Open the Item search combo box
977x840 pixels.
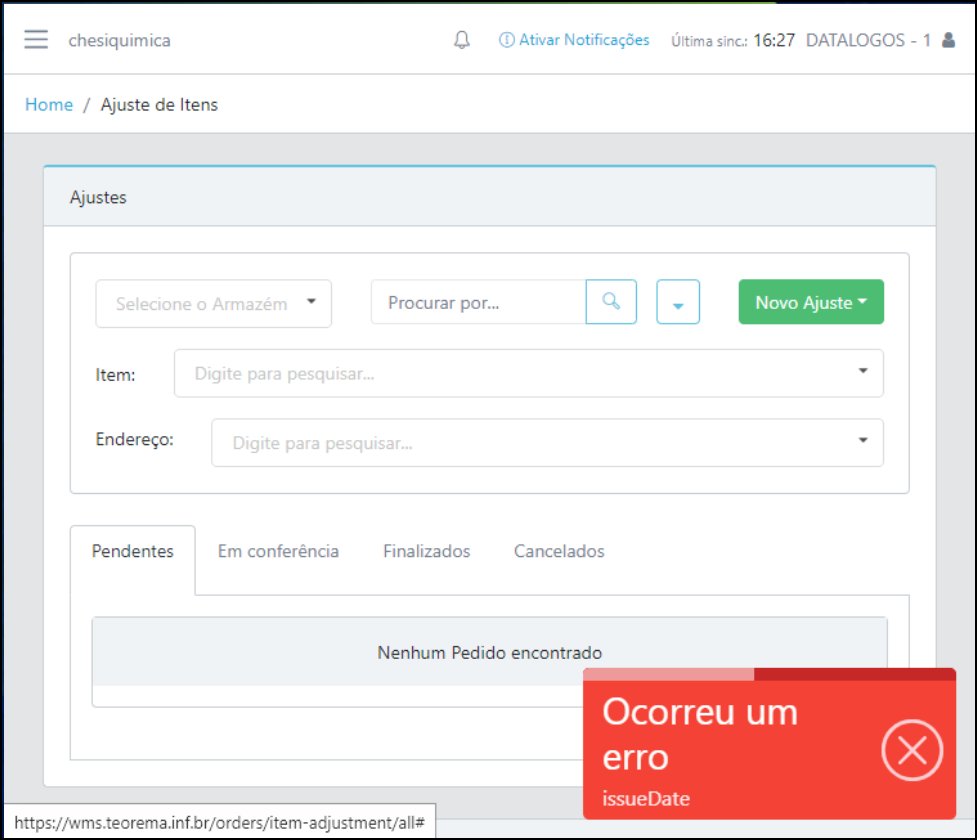528,373
